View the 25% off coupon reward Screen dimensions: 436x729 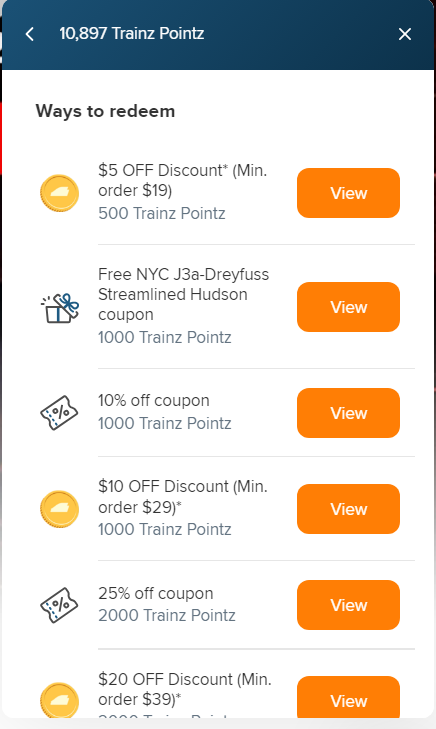[x=349, y=605]
